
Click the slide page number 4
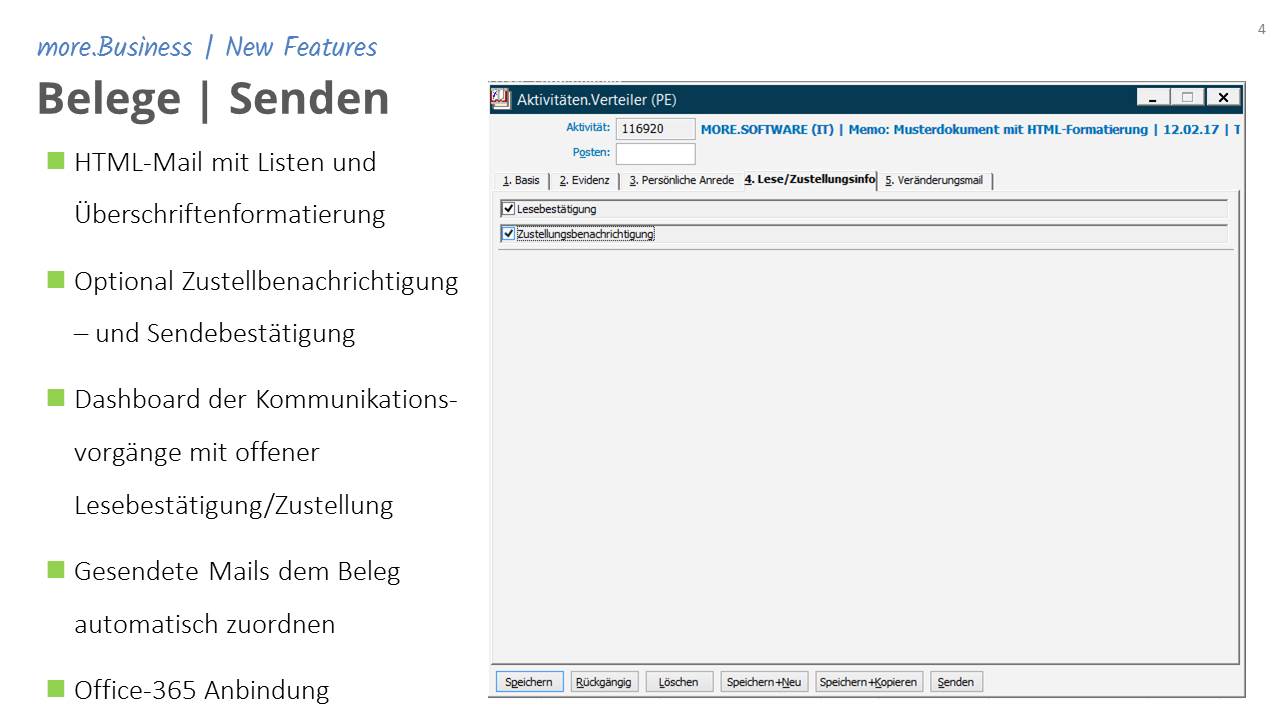[1261, 29]
